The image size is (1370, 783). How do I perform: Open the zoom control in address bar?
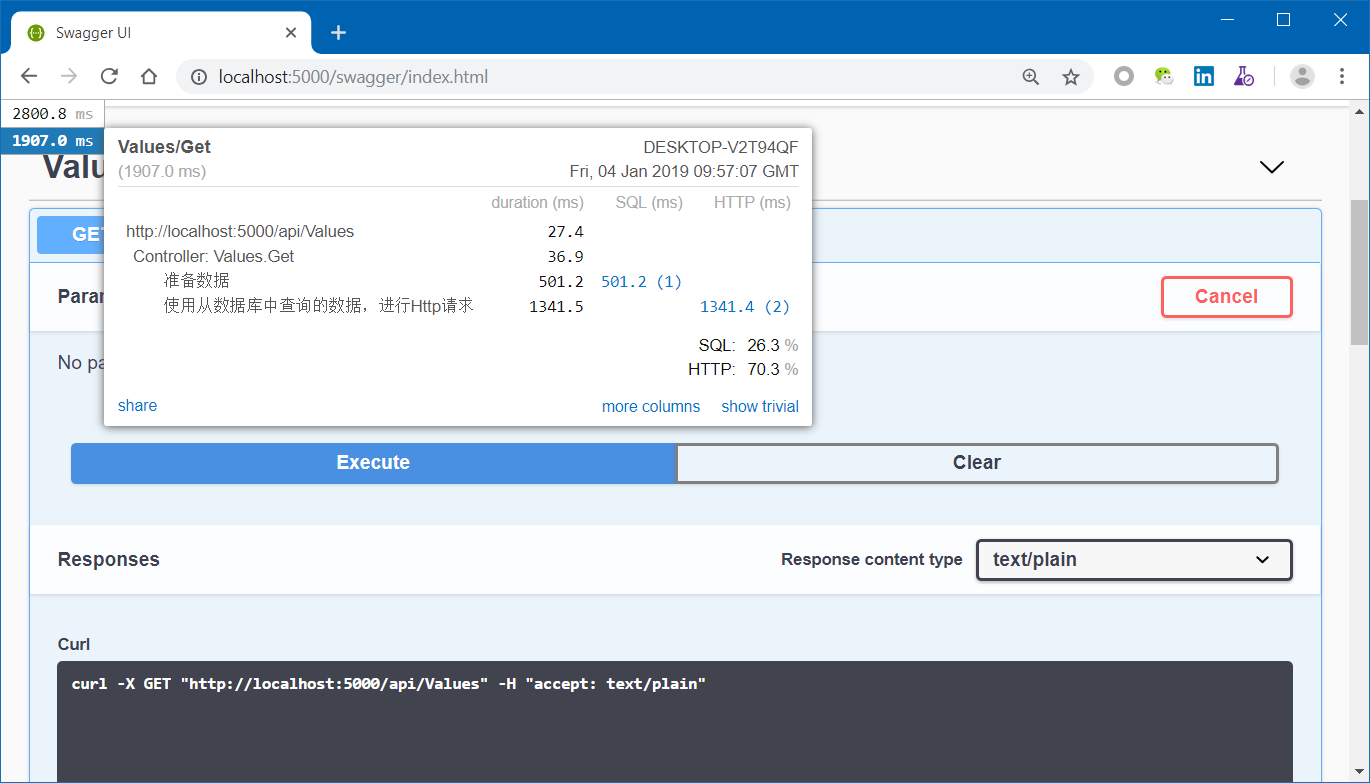[1031, 77]
